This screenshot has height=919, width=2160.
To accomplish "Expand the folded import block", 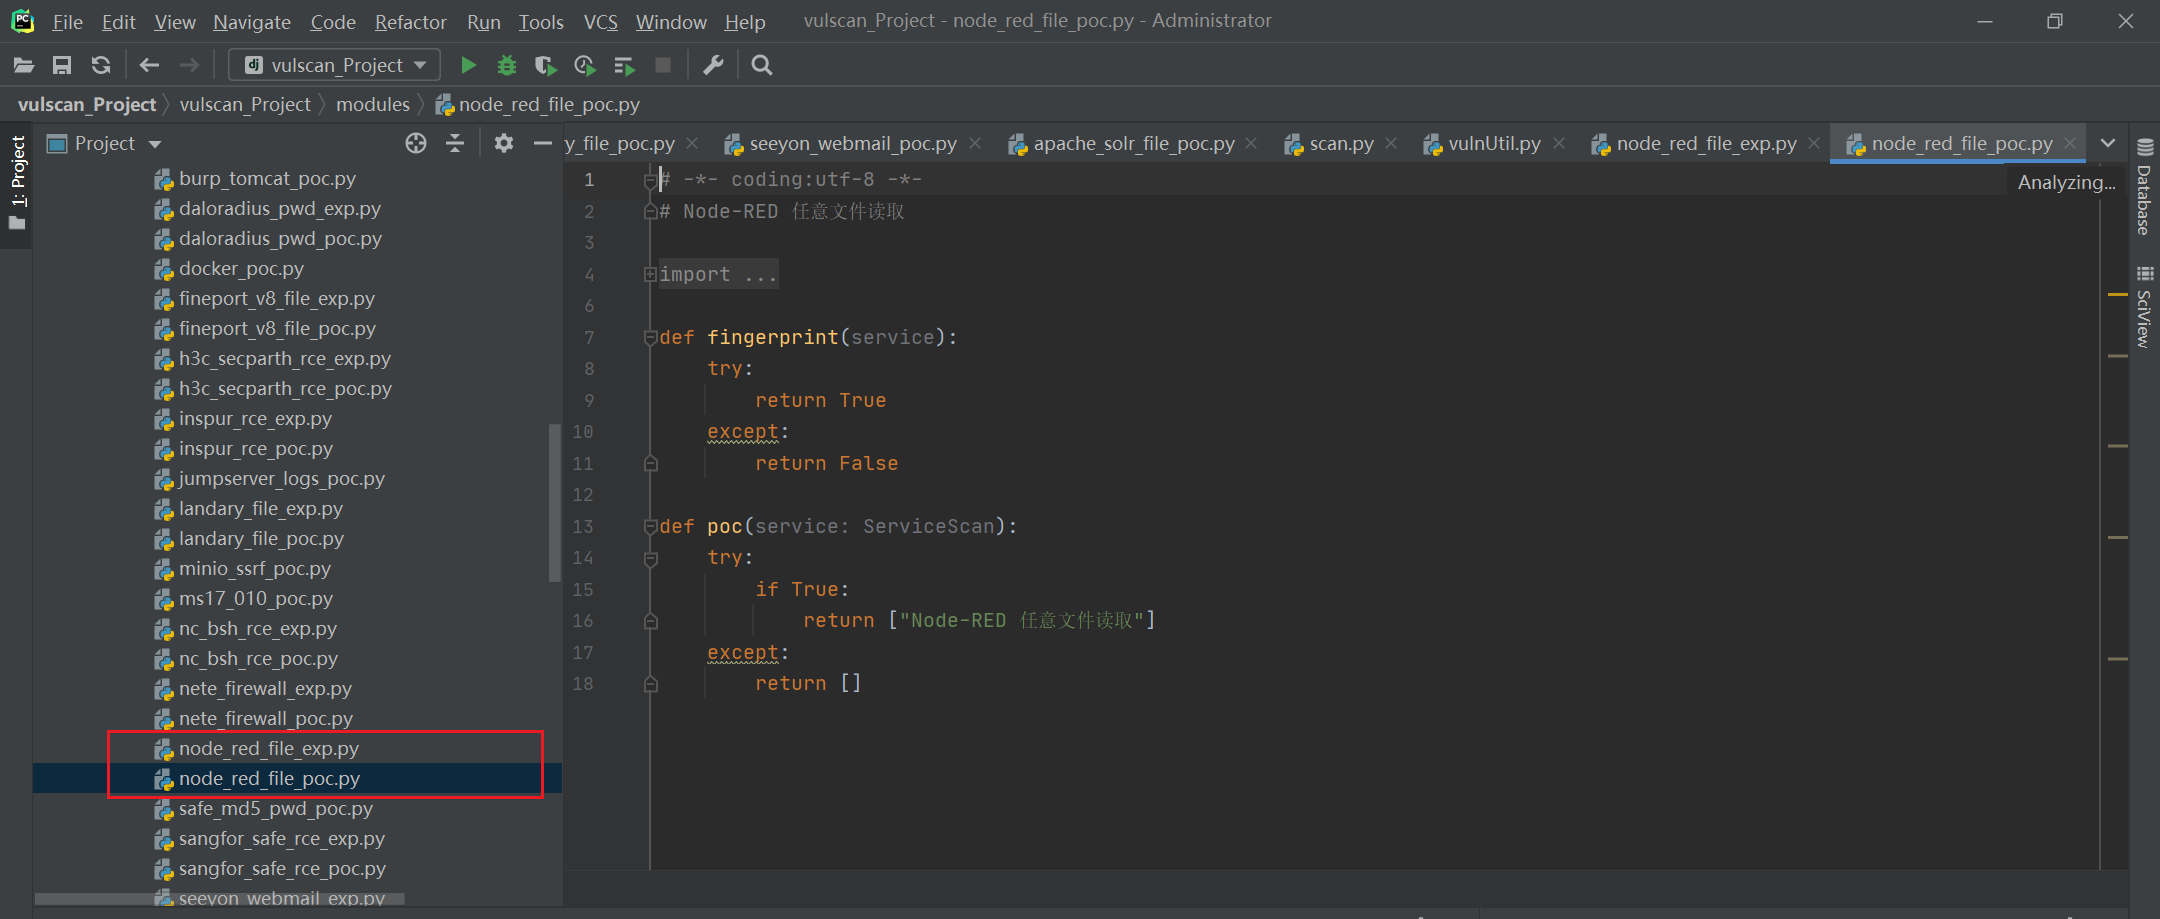I will [650, 274].
